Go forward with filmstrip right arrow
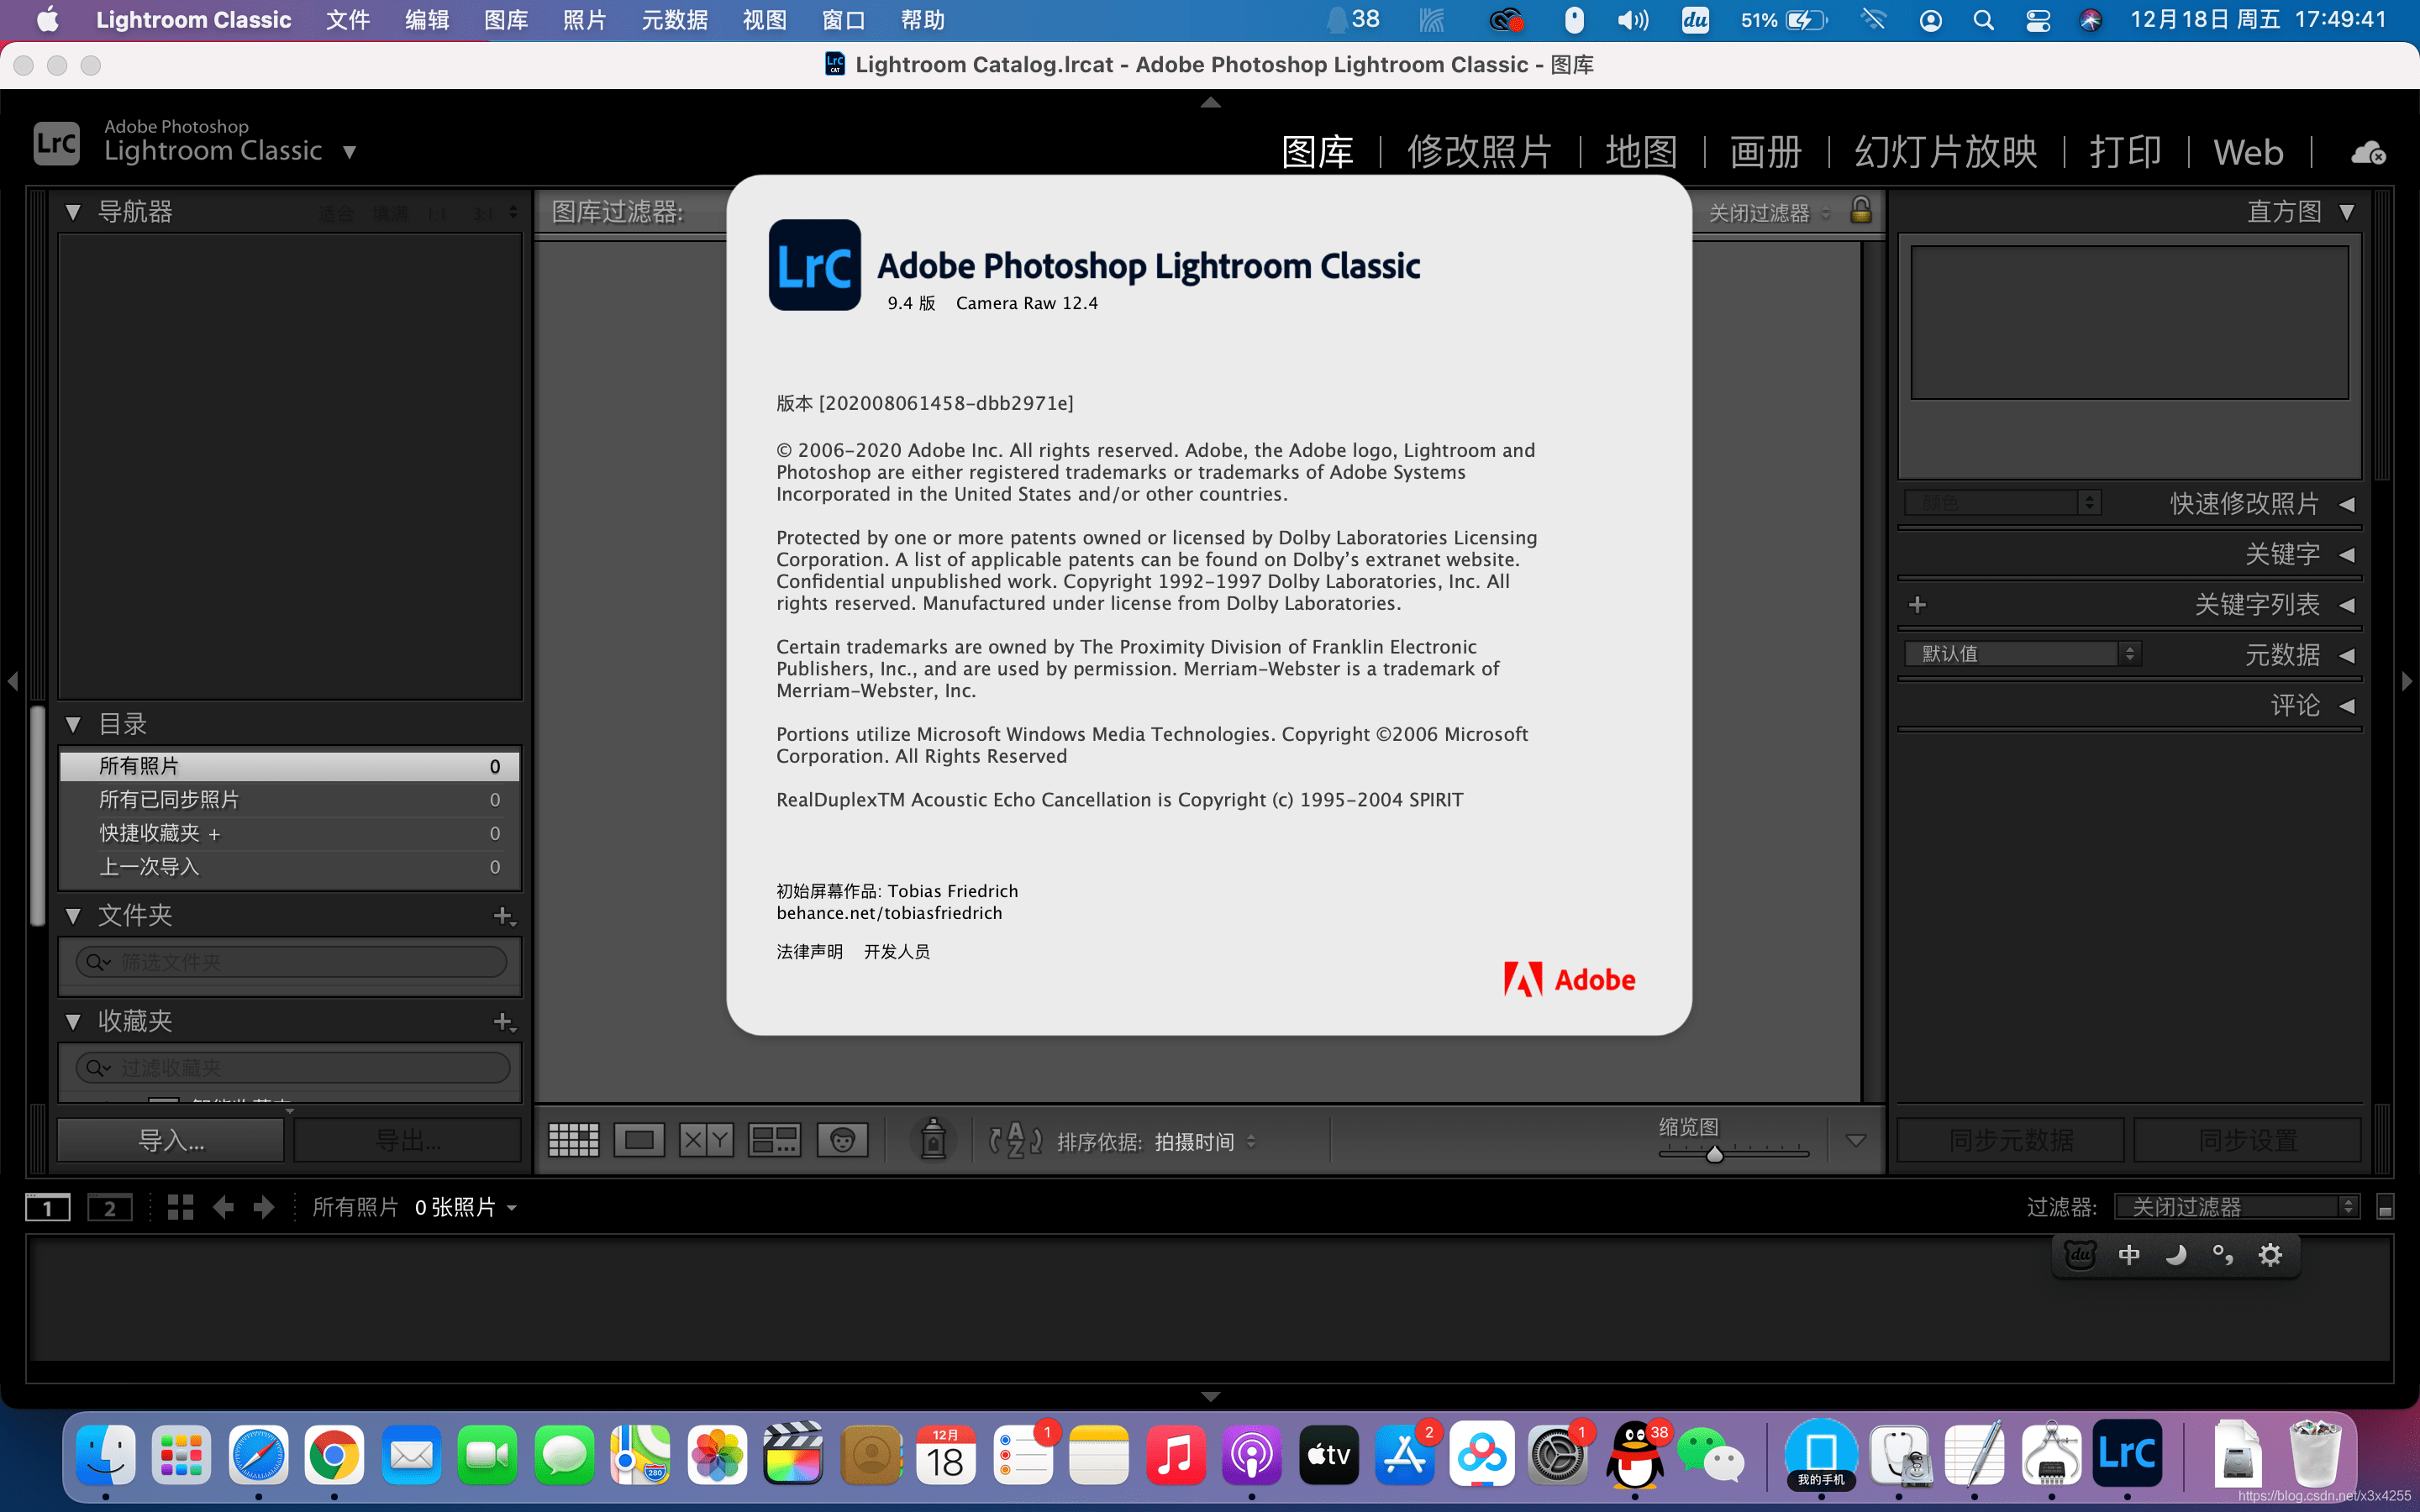 264,1207
